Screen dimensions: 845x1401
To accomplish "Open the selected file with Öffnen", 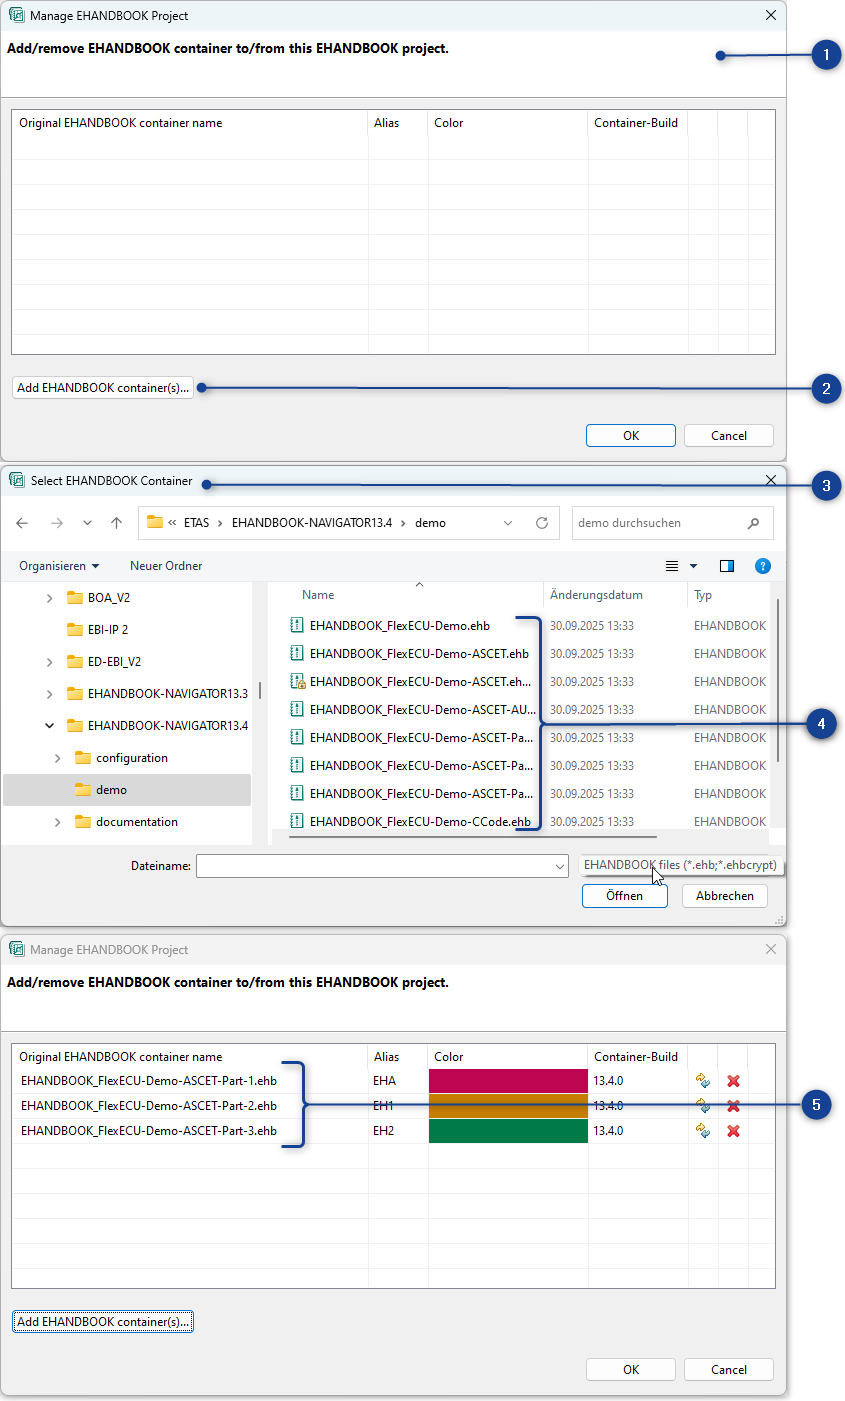I will [x=624, y=895].
